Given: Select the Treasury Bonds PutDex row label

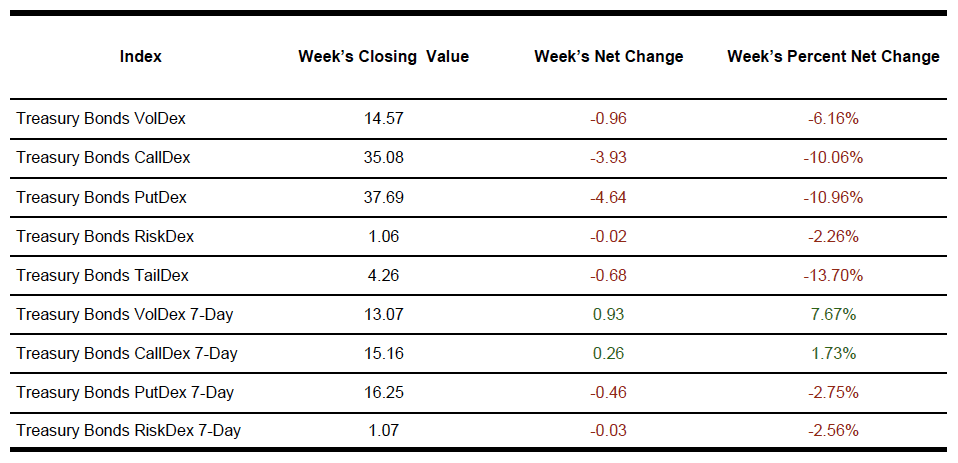Looking at the screenshot, I should pyautogui.click(x=101, y=197).
